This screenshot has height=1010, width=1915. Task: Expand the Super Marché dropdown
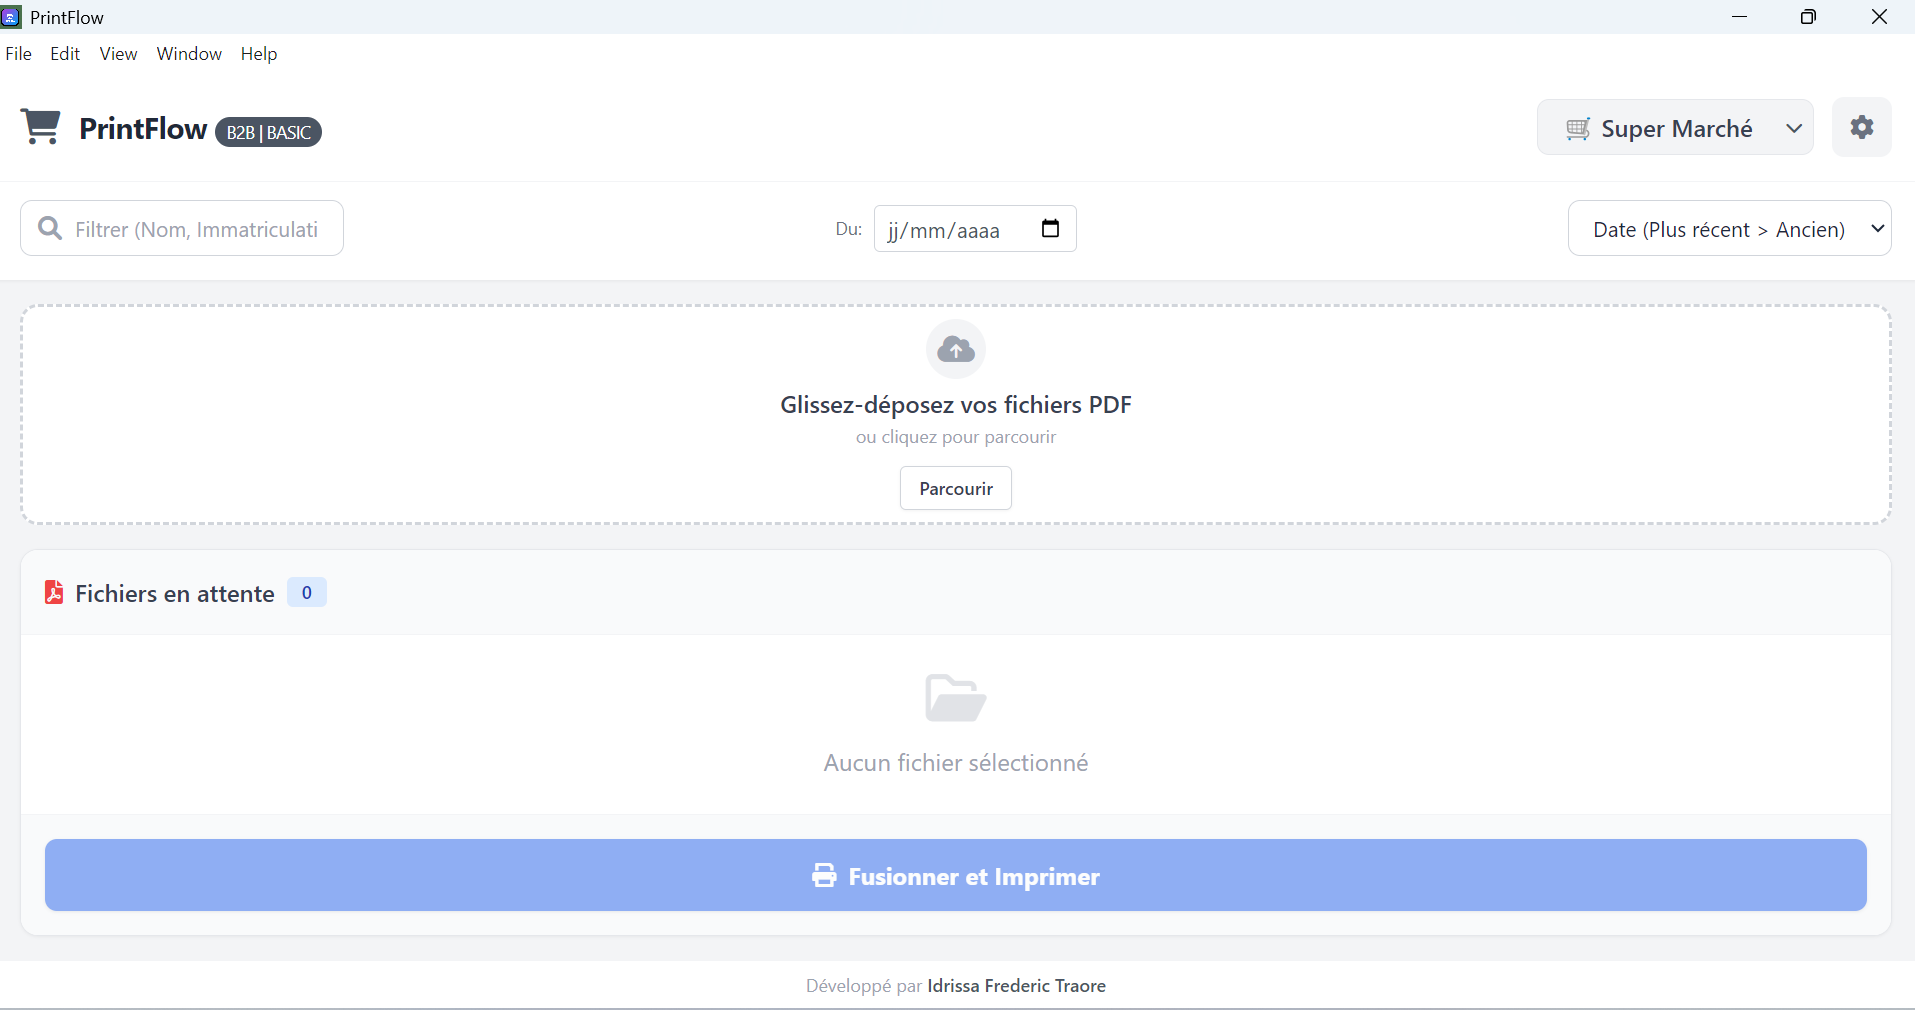point(1675,128)
